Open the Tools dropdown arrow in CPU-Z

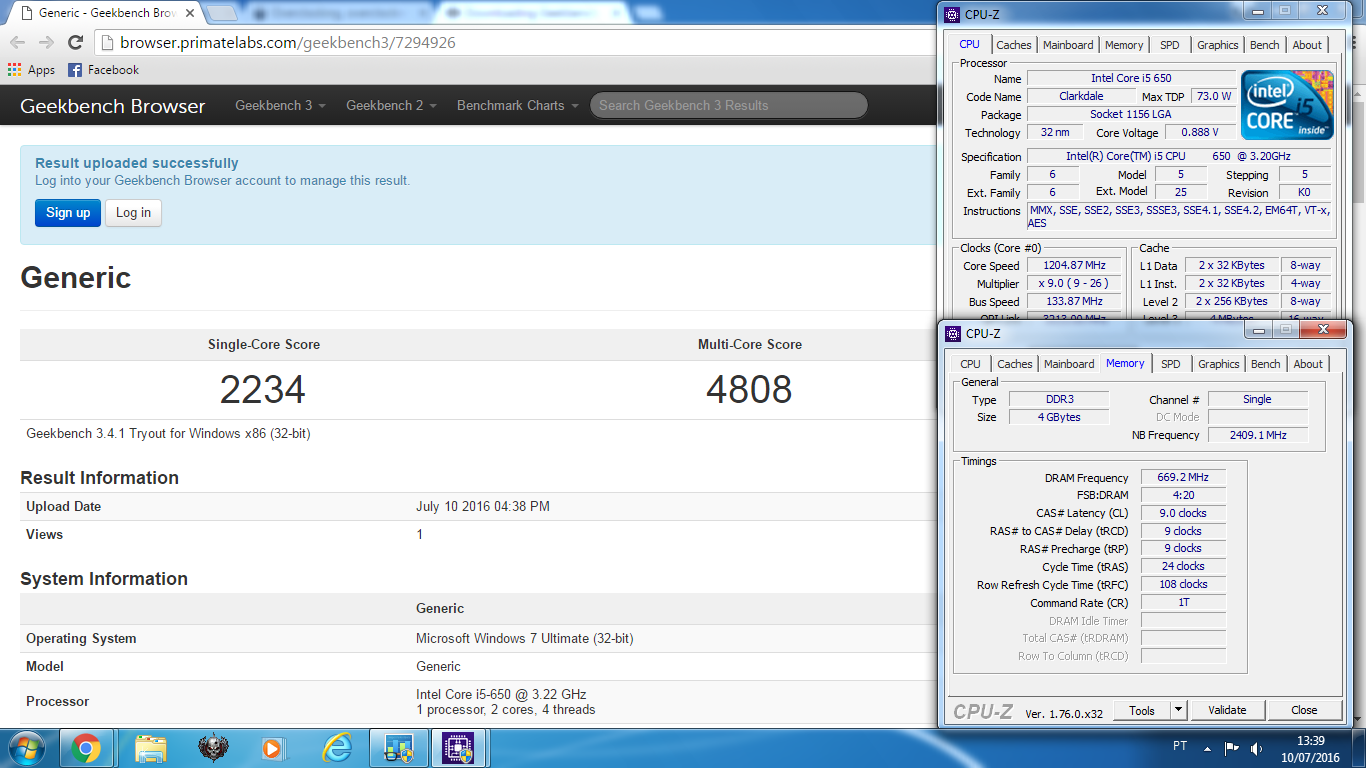1178,710
